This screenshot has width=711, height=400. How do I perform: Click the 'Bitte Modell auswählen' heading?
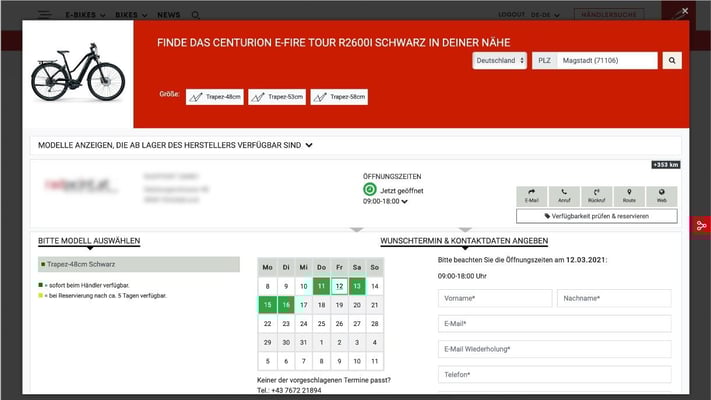(x=89, y=241)
